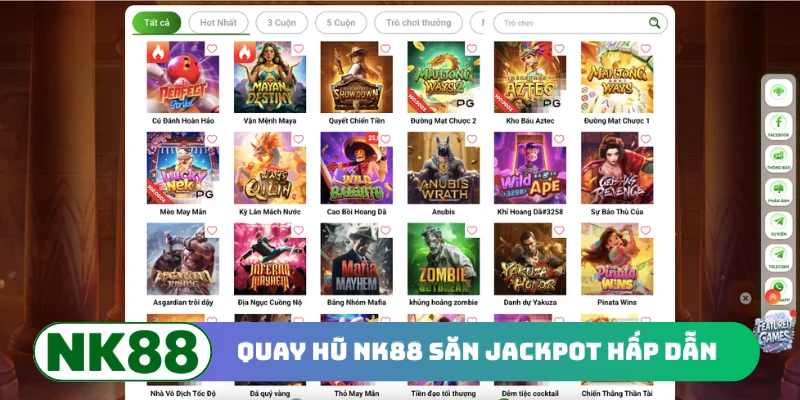The width and height of the screenshot is (800, 400).
Task: Toggle heart on Kỳ Lân Mách Nước
Action: (298, 139)
